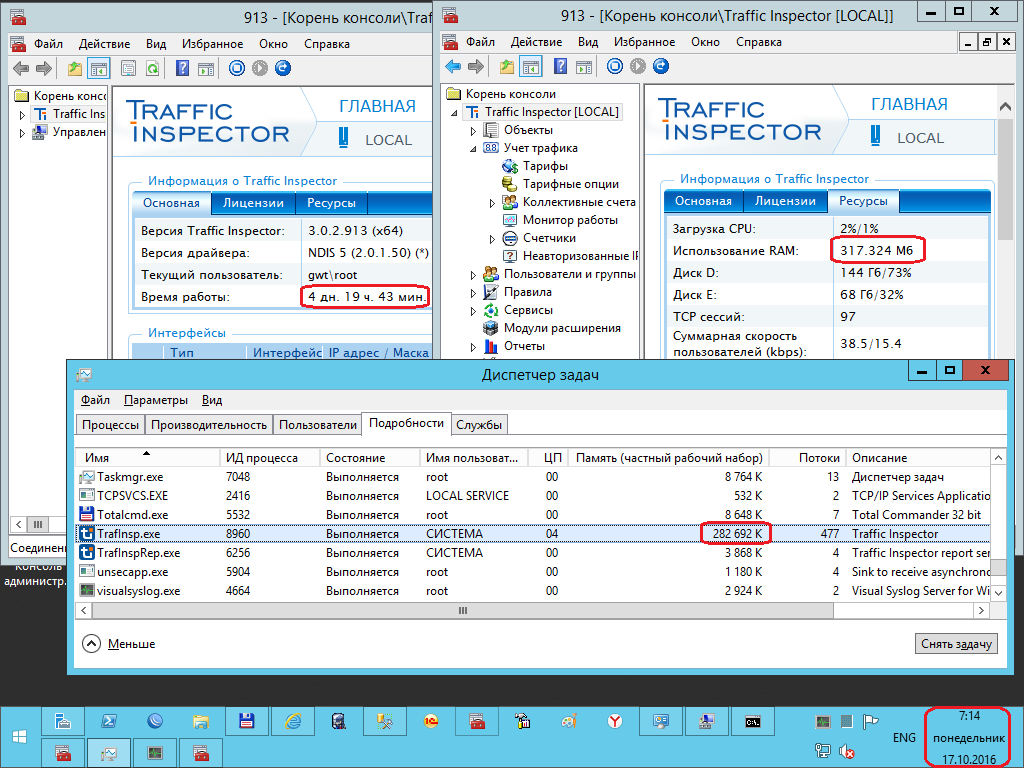Go back using the blue arrow in right console toolbar
The width and height of the screenshot is (1024, 768).
click(453, 66)
